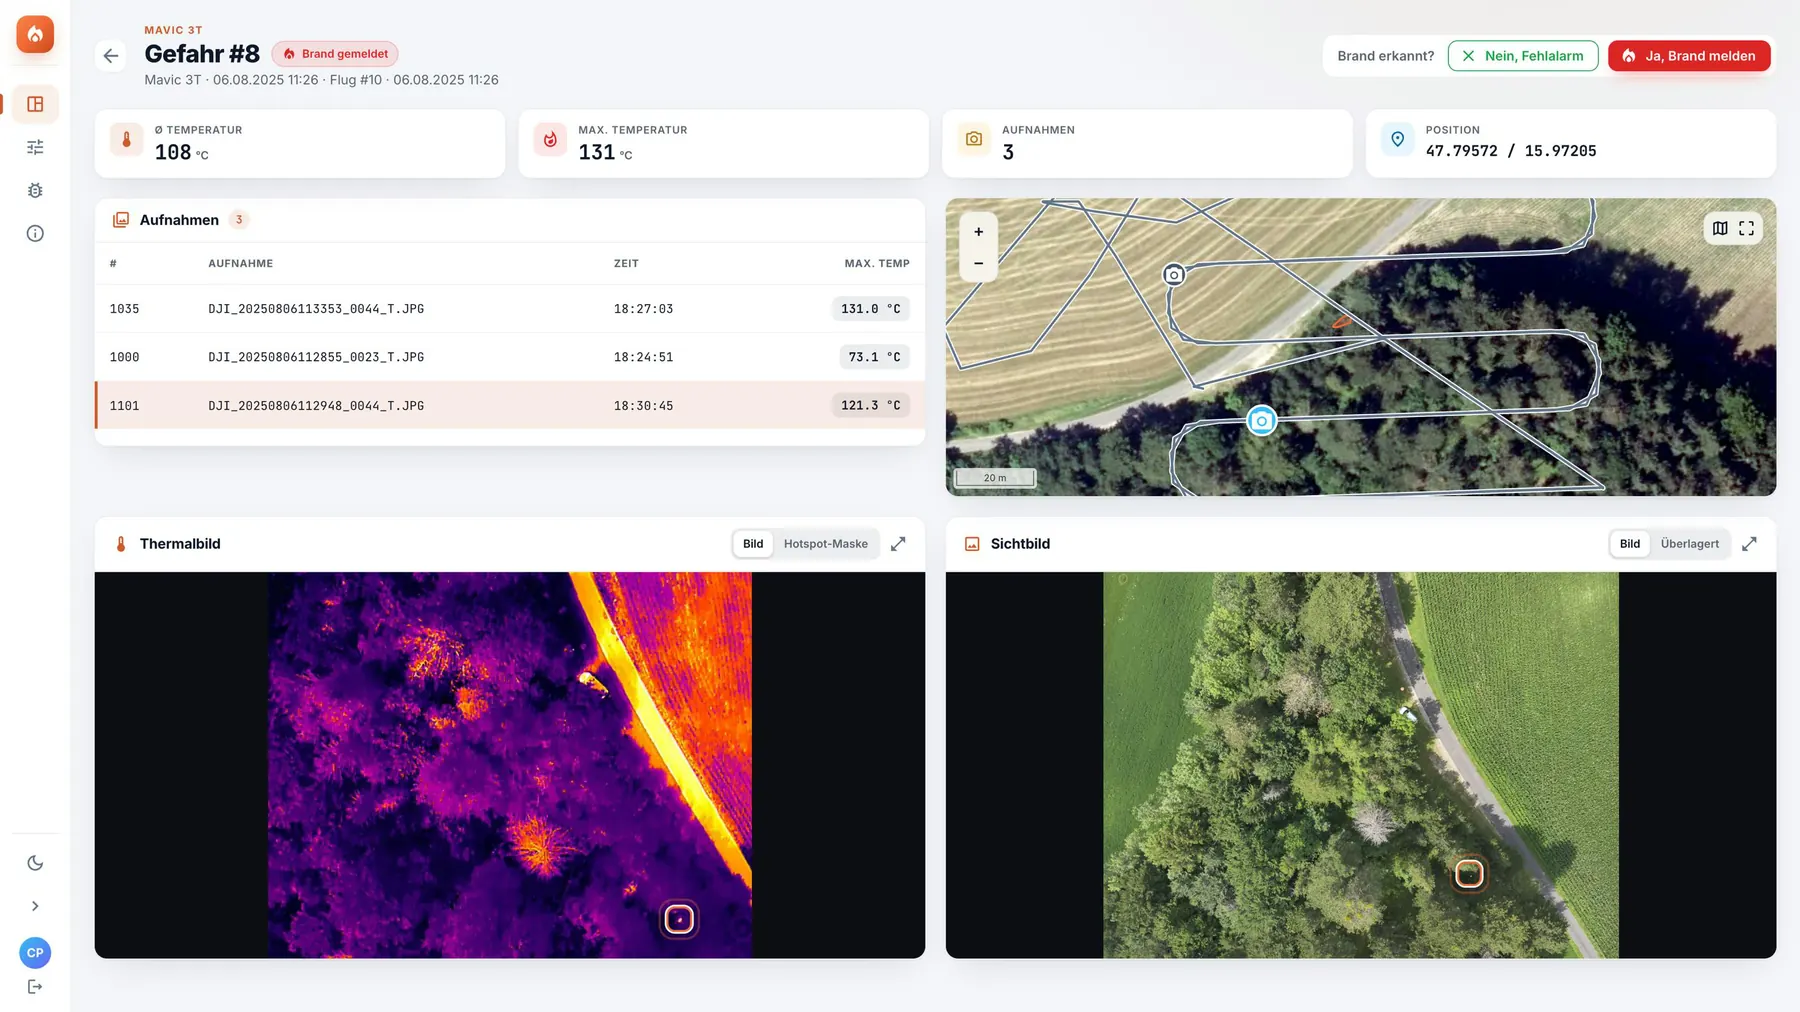
Task: Click the ZEIT column header
Action: pyautogui.click(x=626, y=264)
